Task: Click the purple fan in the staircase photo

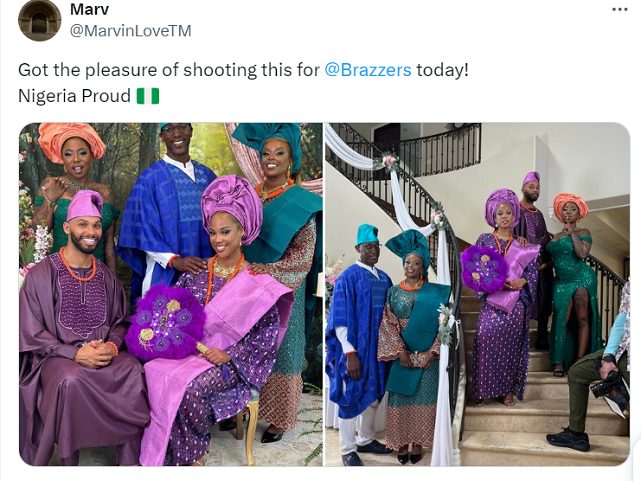Action: pyautogui.click(x=484, y=269)
